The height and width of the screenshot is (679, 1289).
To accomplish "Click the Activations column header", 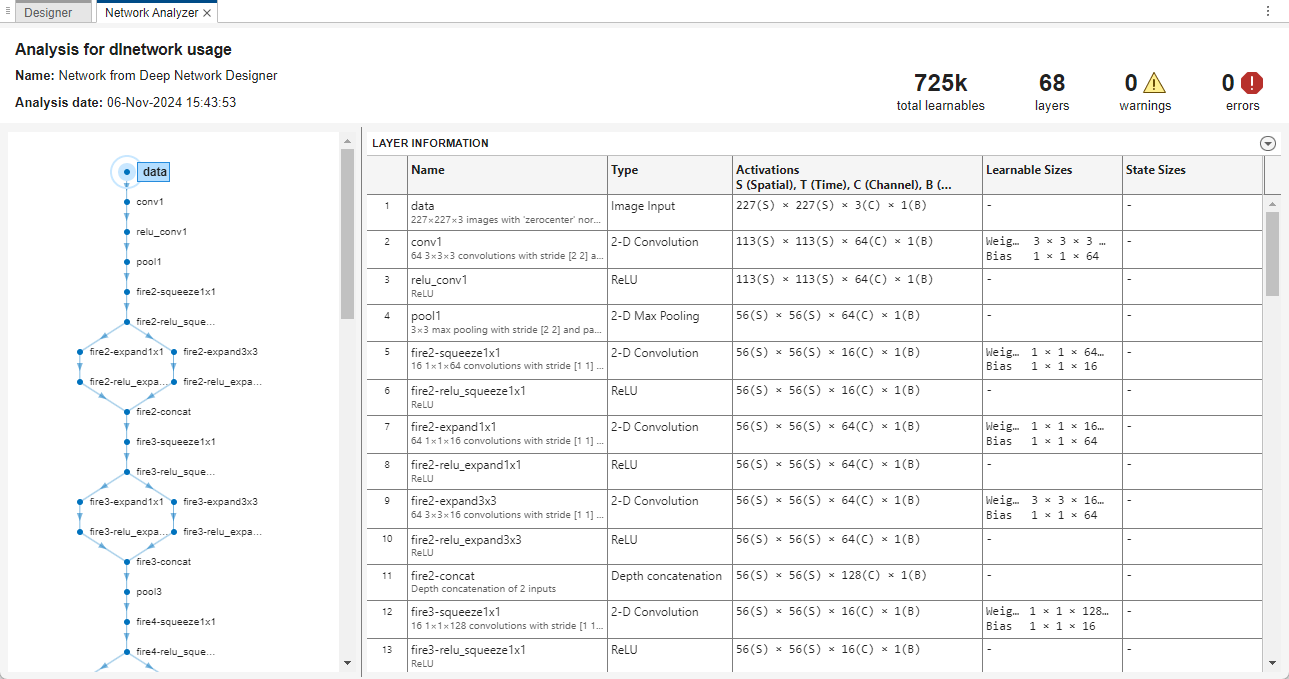I will click(x=856, y=174).
